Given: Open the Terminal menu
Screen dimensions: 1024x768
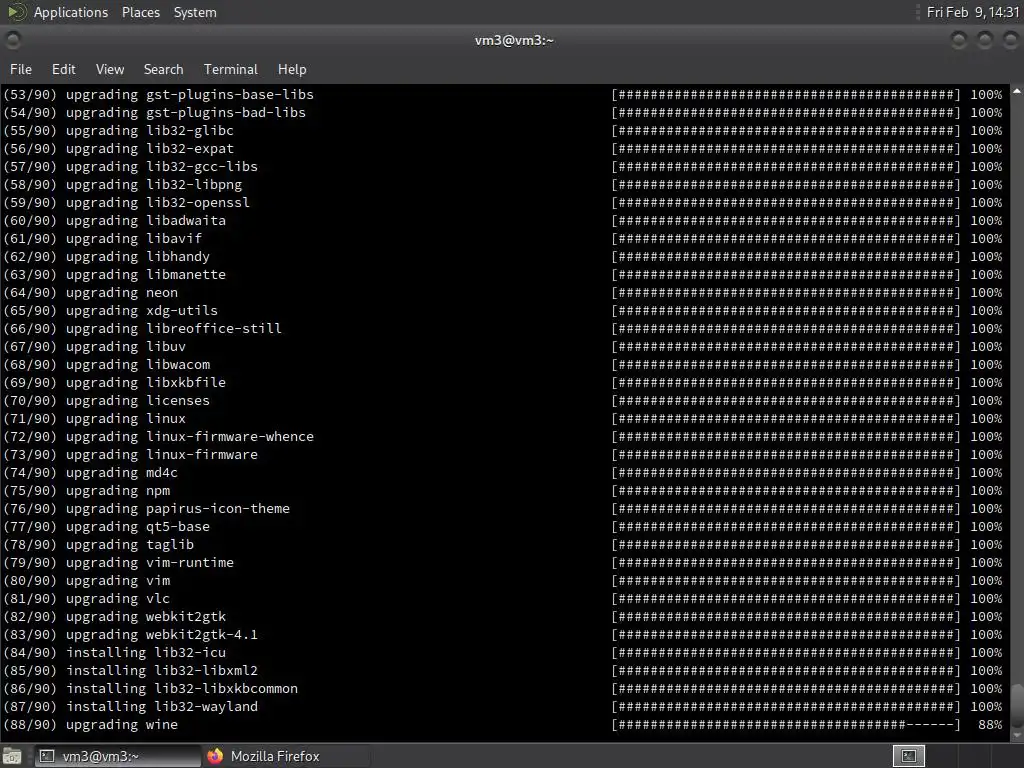Looking at the screenshot, I should tap(231, 69).
